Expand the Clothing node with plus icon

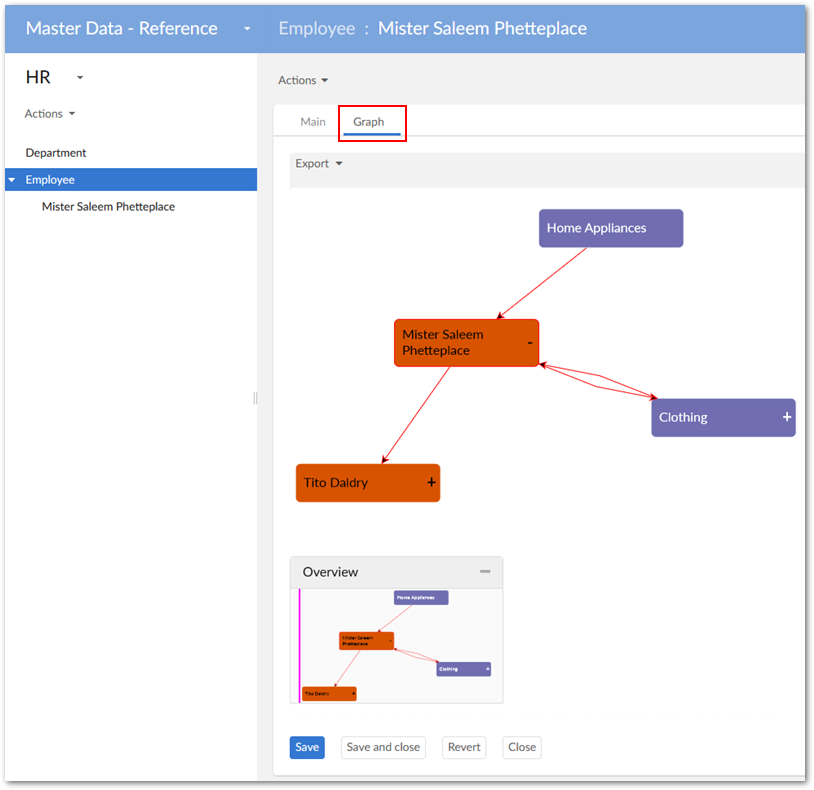(x=787, y=417)
